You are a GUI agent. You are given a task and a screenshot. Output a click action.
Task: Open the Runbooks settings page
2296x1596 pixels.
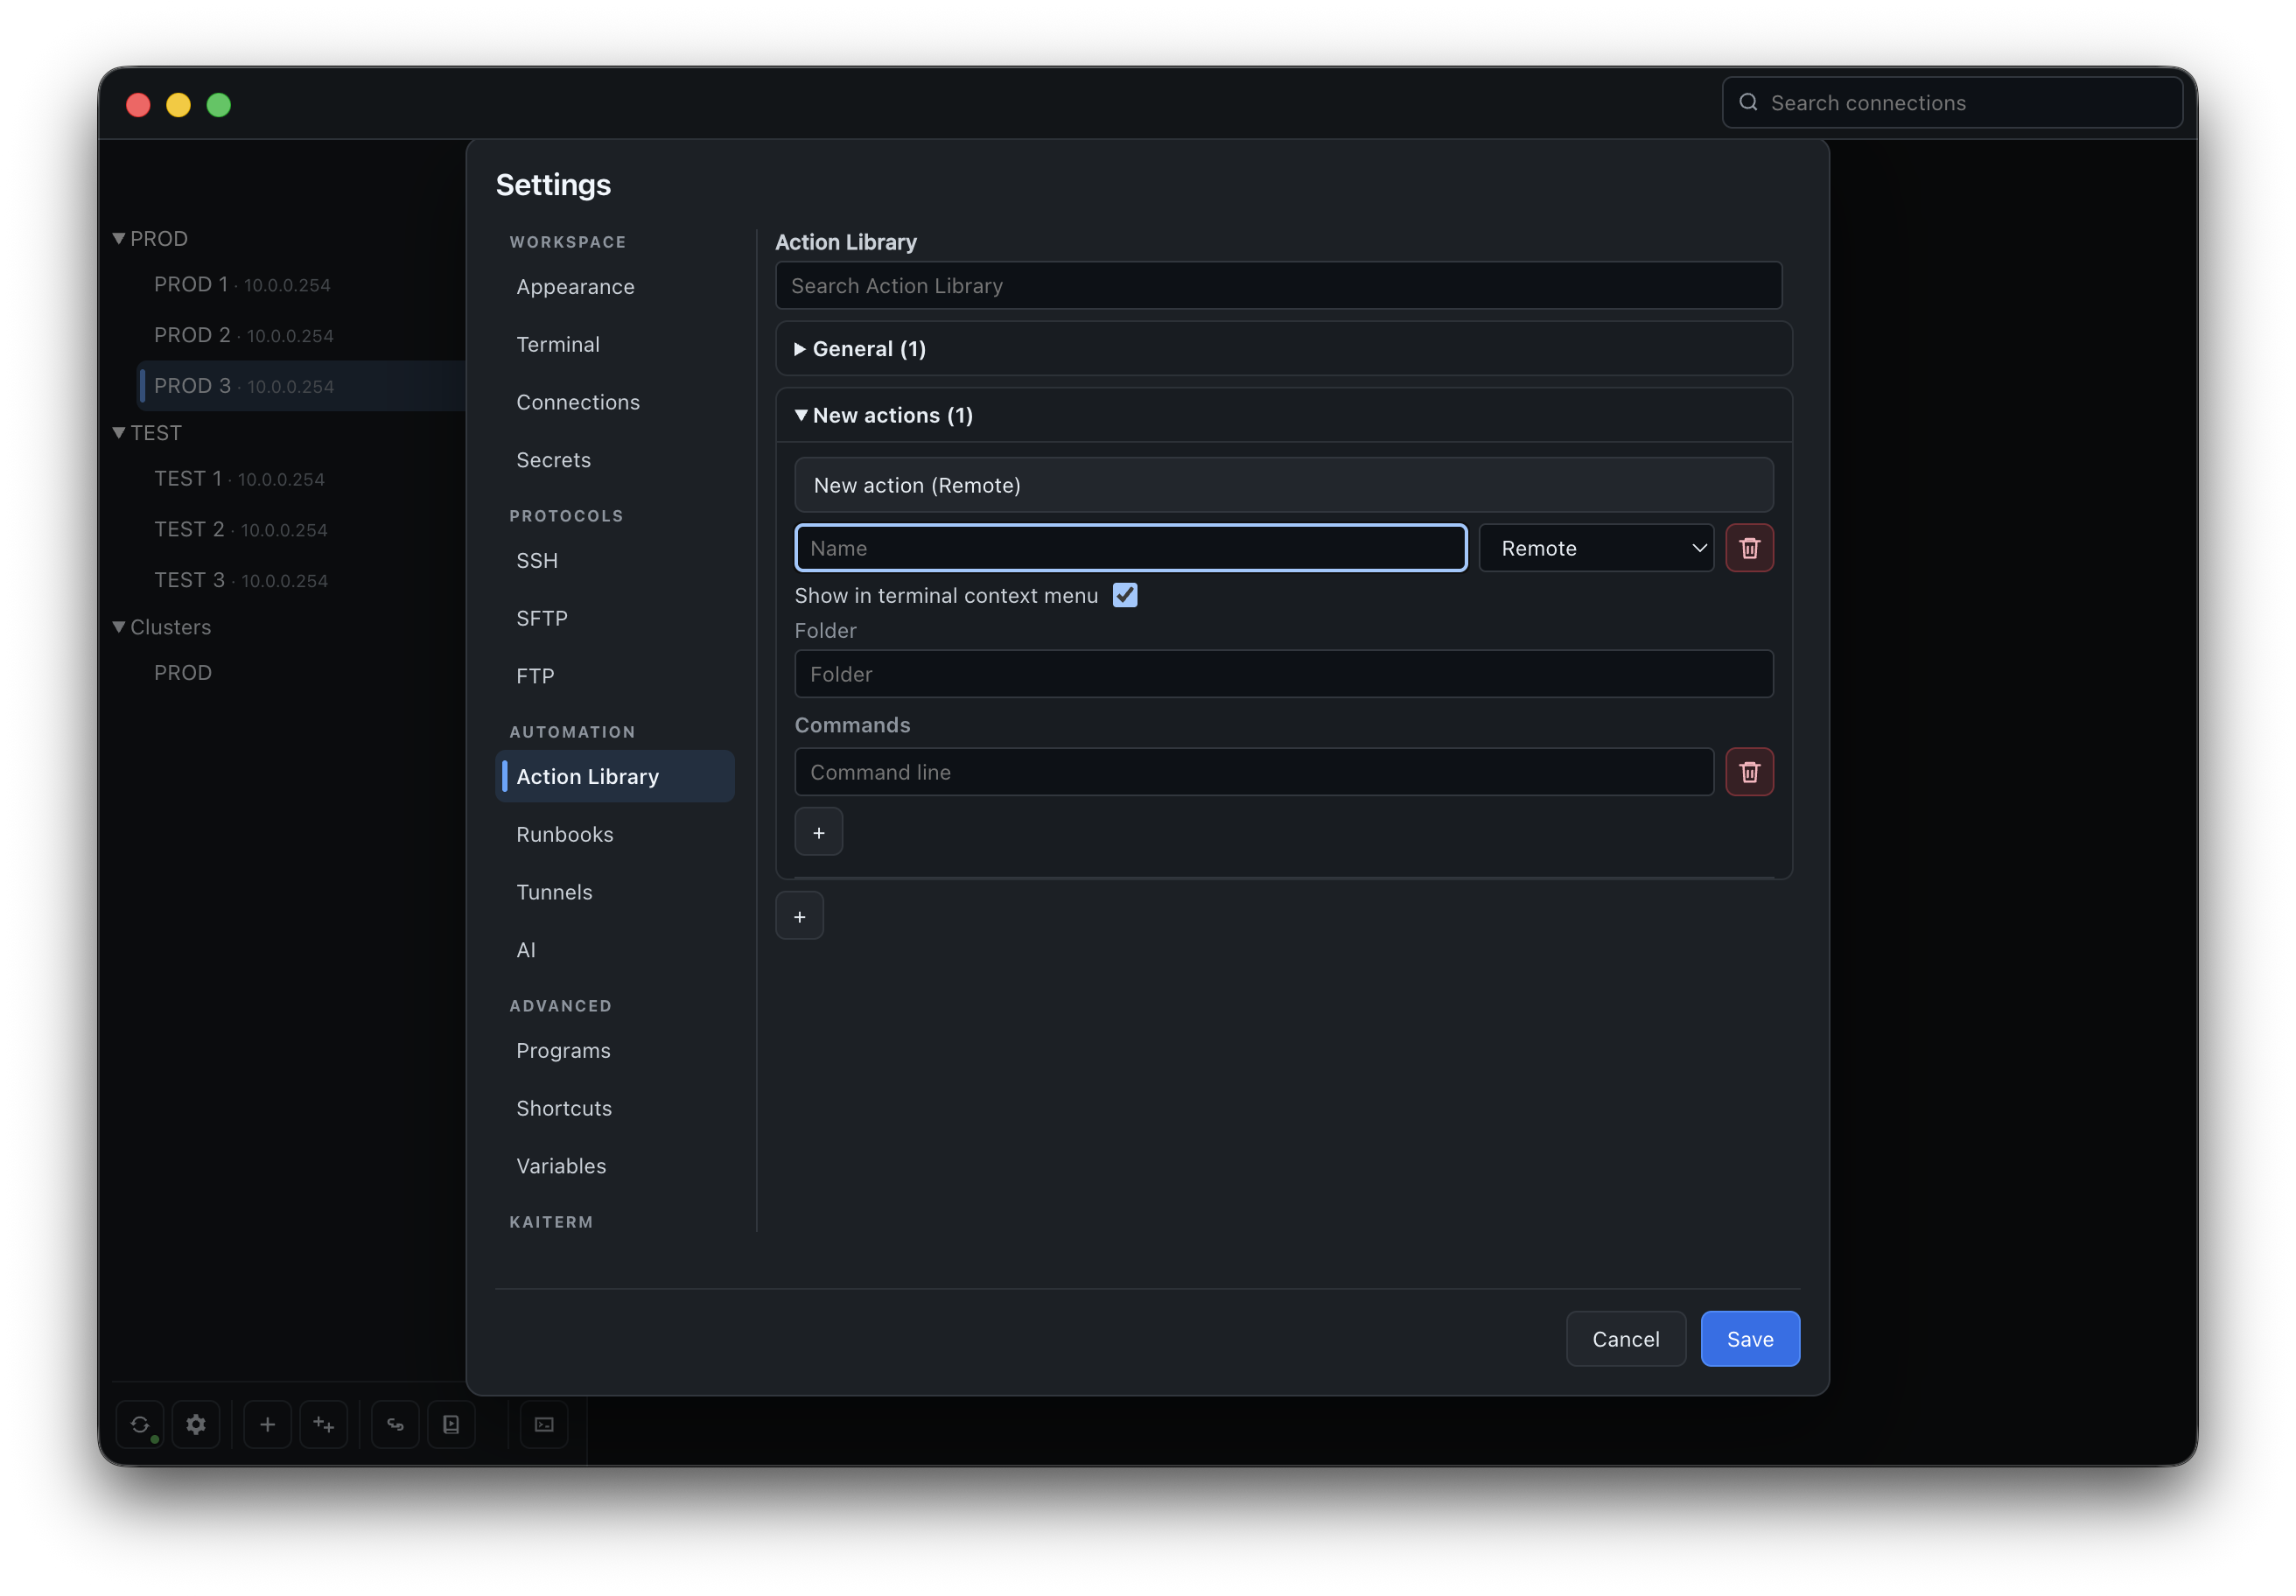615,834
